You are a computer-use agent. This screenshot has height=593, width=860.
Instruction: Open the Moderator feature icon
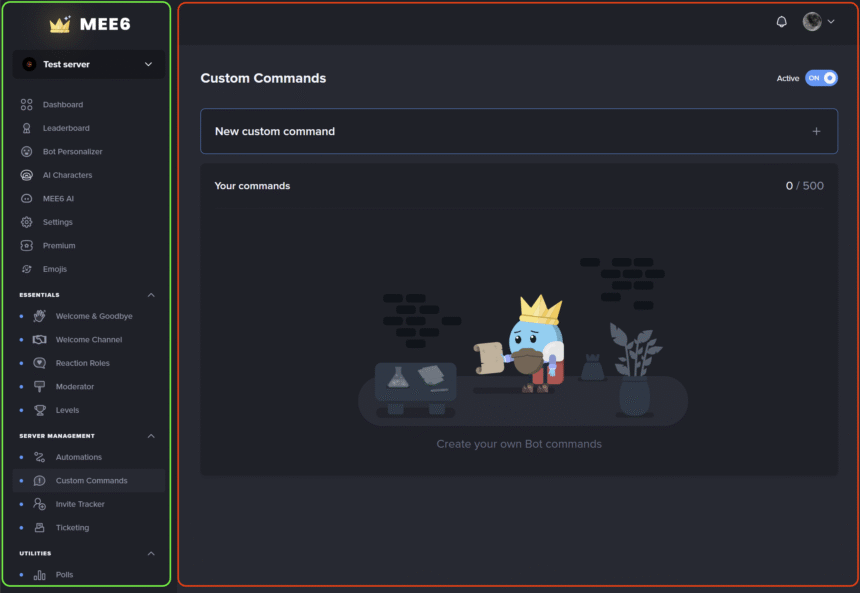39,386
